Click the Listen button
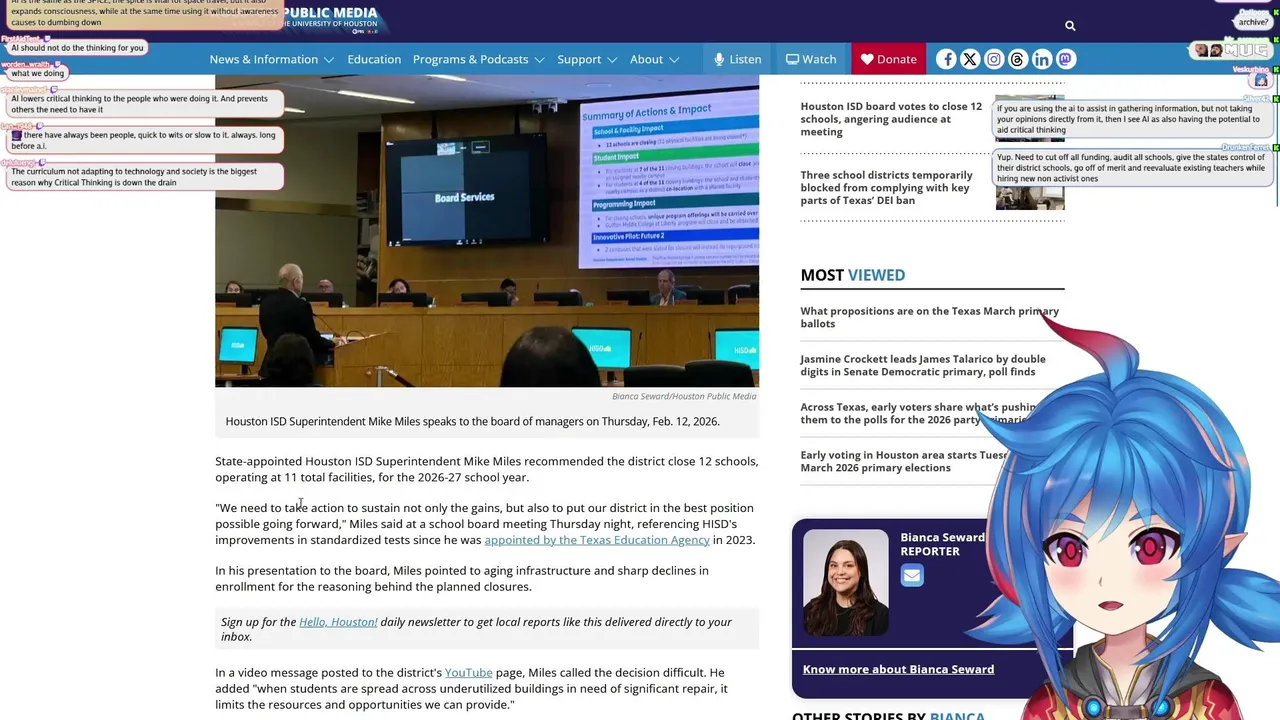The width and height of the screenshot is (1280, 720). click(737, 59)
